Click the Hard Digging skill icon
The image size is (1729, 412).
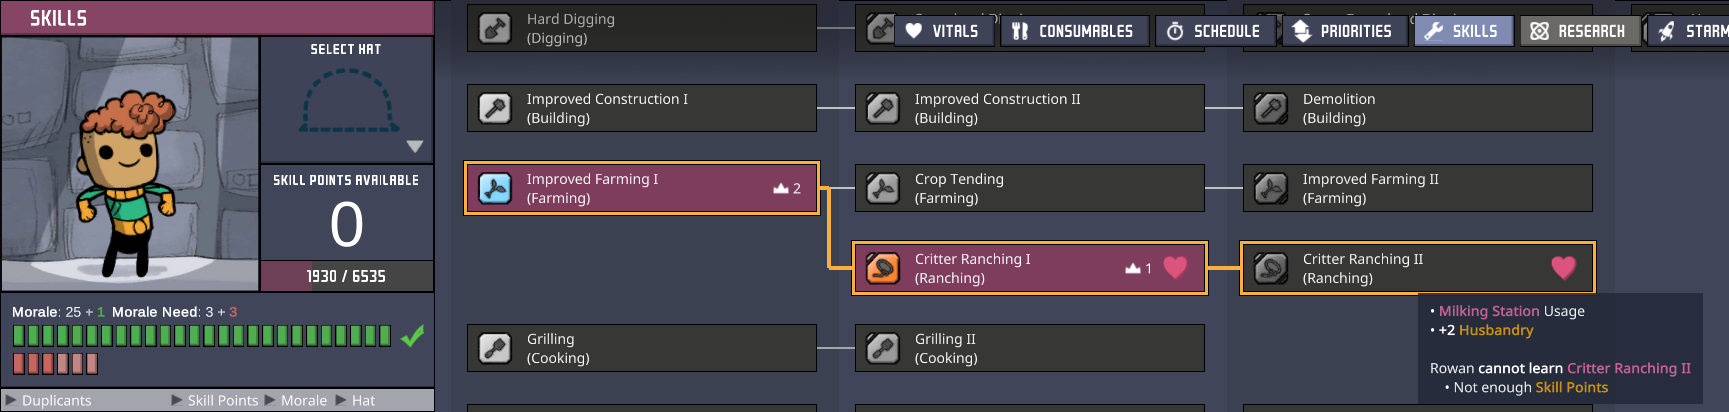pyautogui.click(x=495, y=28)
